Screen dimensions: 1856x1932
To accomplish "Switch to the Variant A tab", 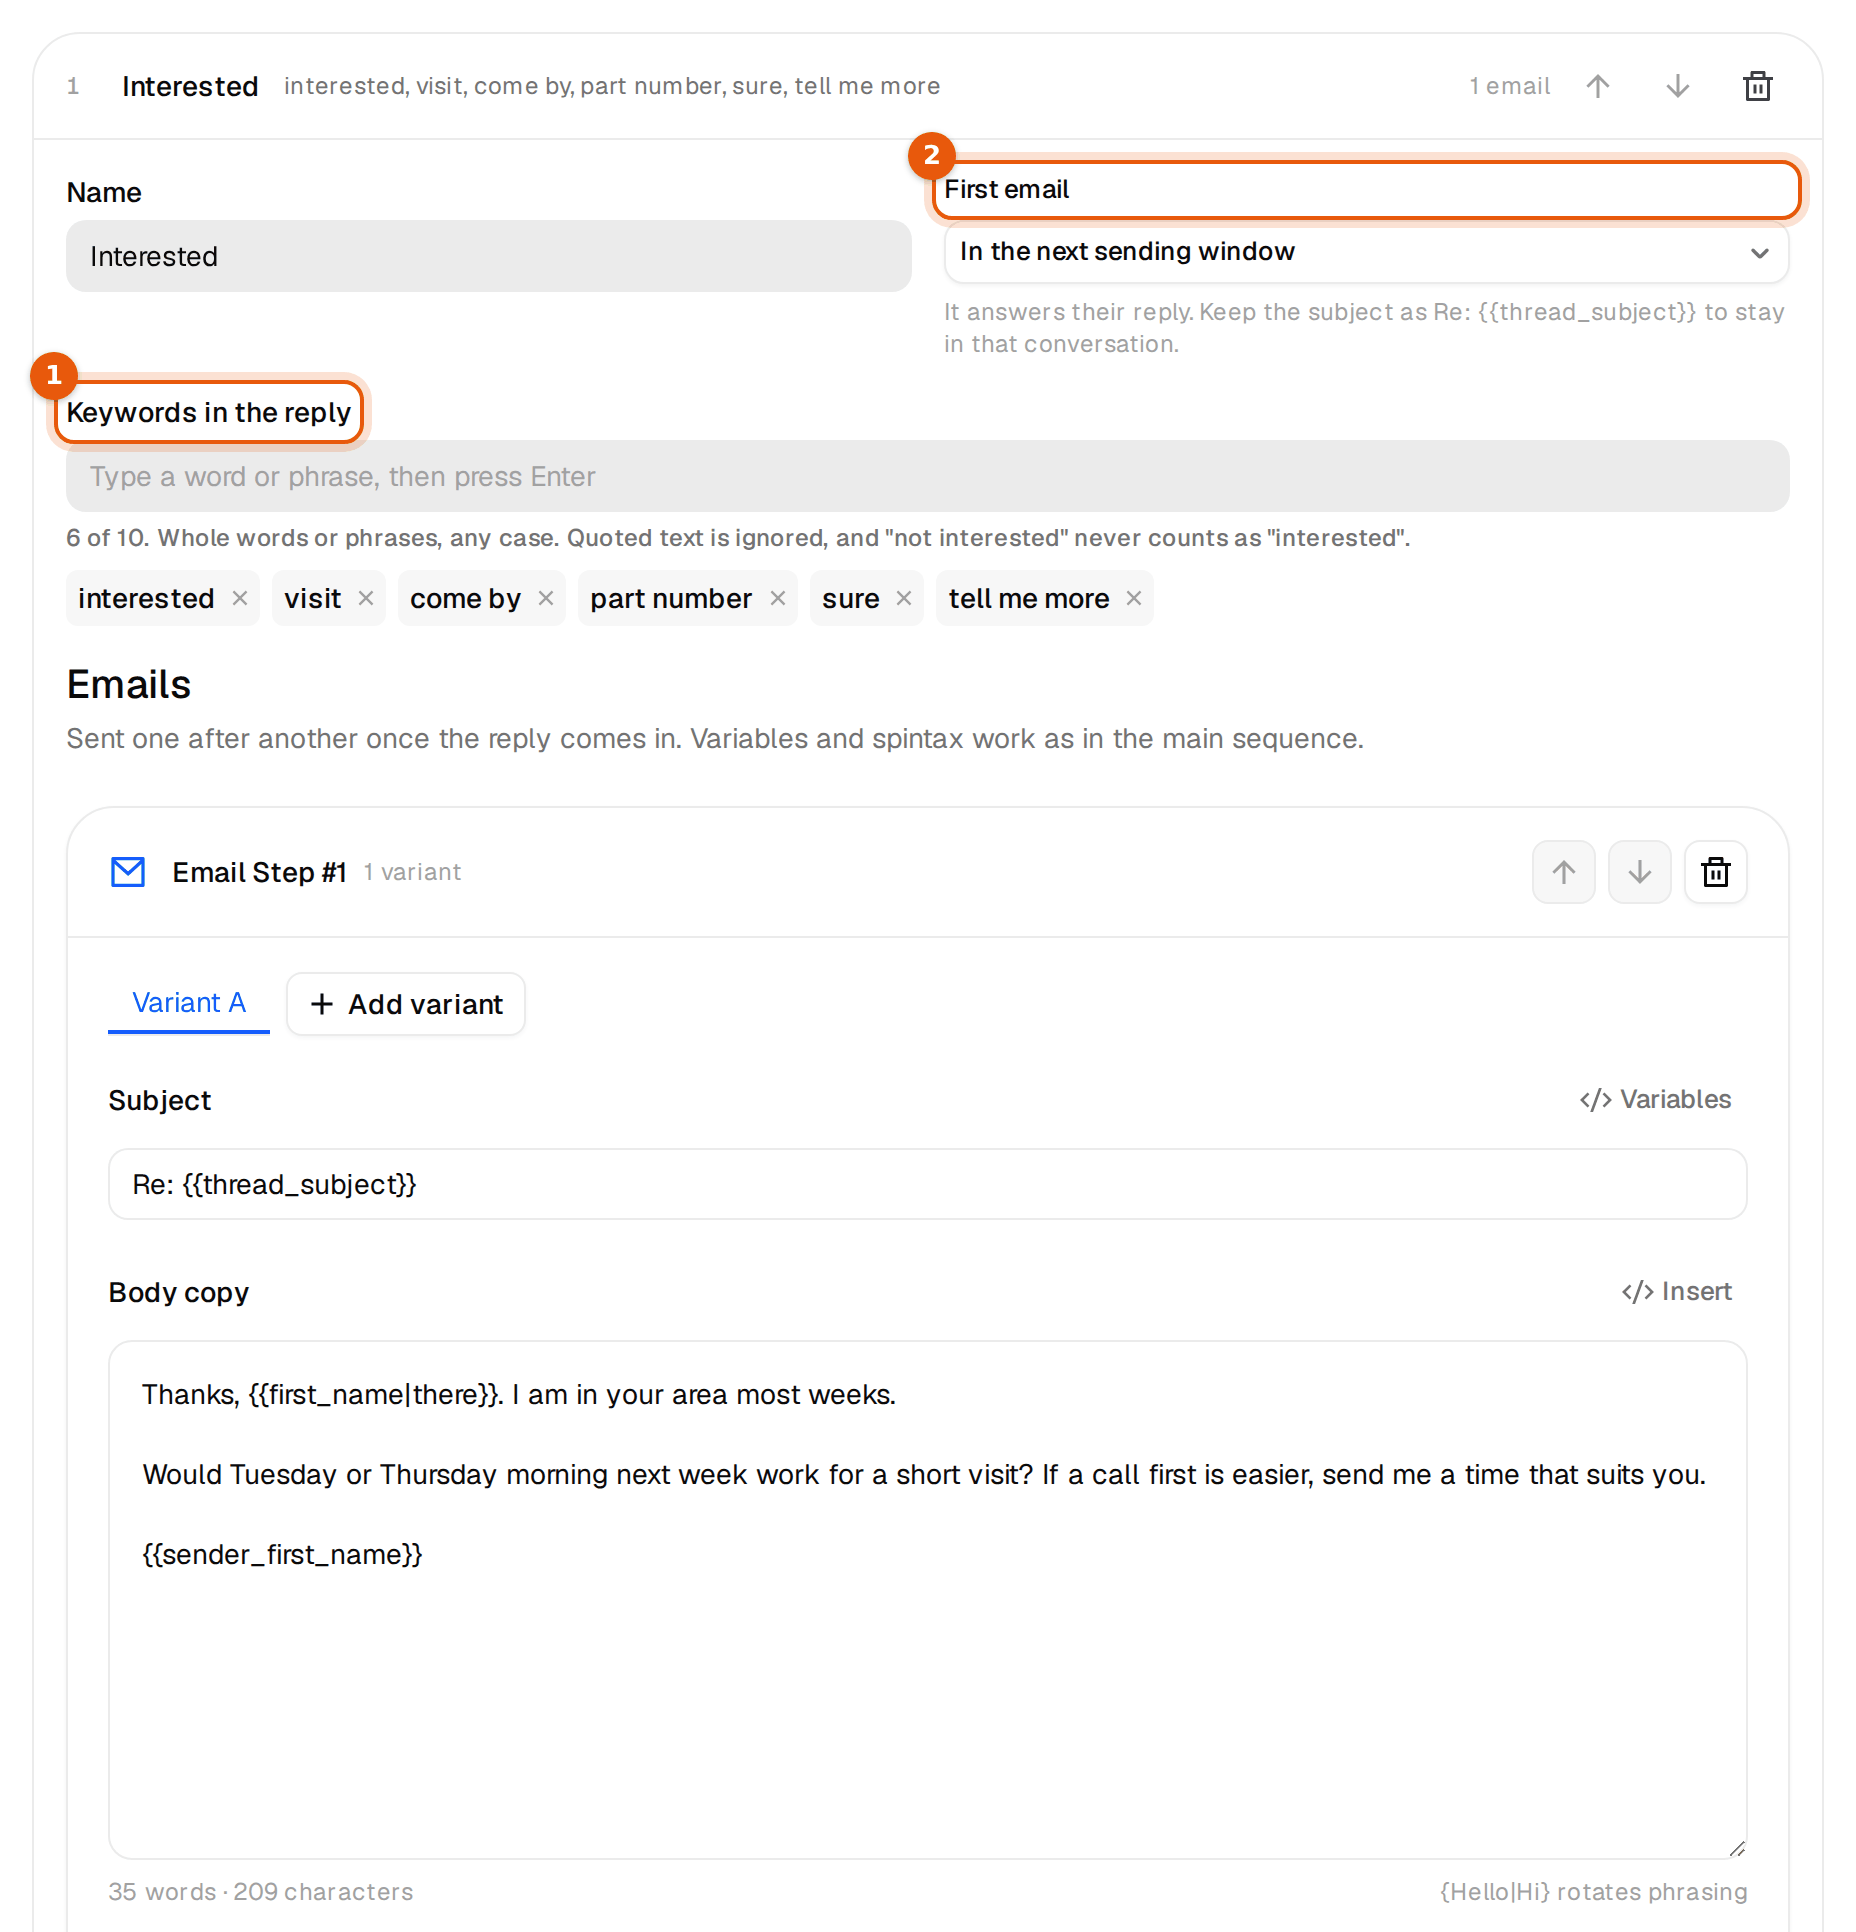I will [x=189, y=1003].
